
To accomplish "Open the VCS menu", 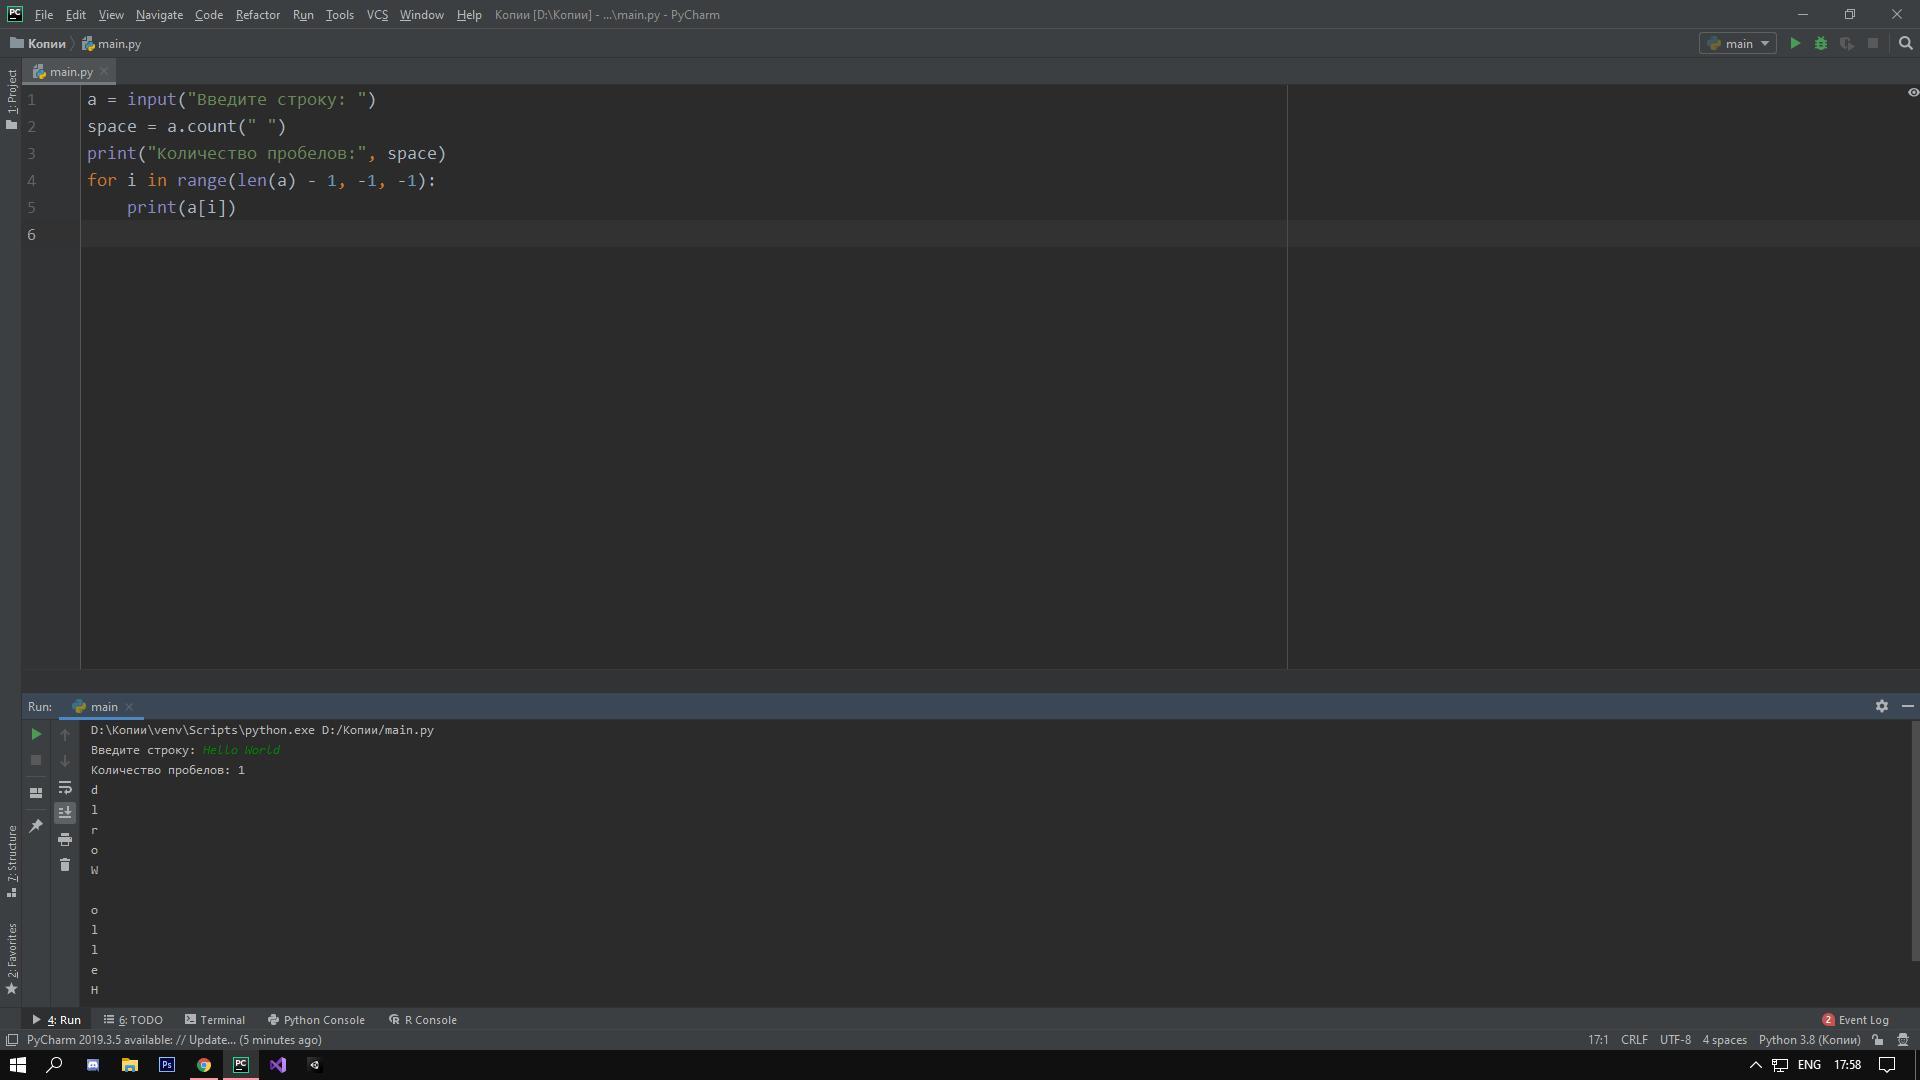I will tap(377, 15).
